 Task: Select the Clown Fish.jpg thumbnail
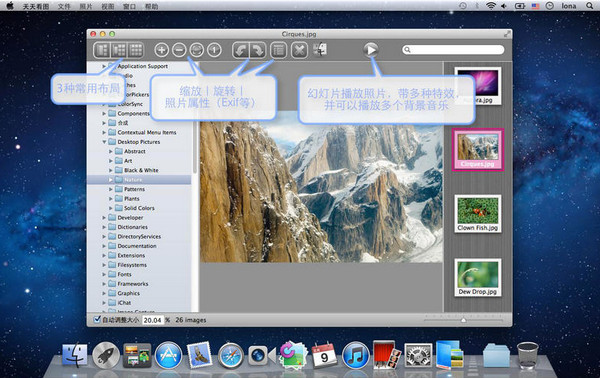click(478, 214)
